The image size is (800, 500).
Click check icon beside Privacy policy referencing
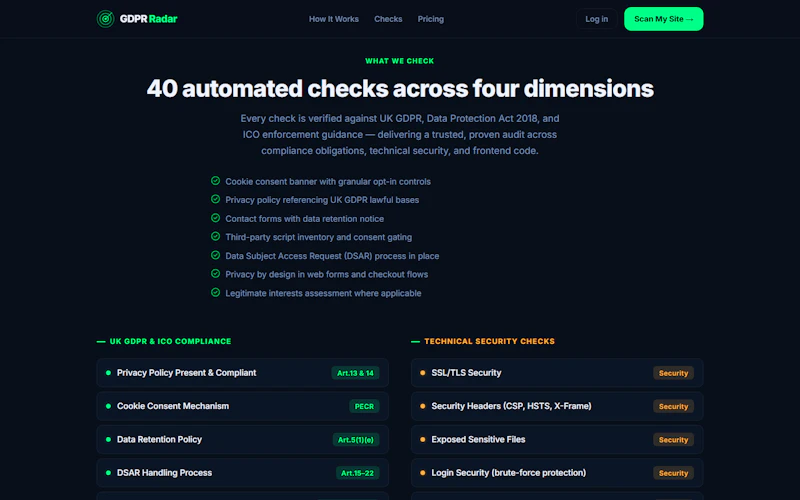pyautogui.click(x=215, y=199)
